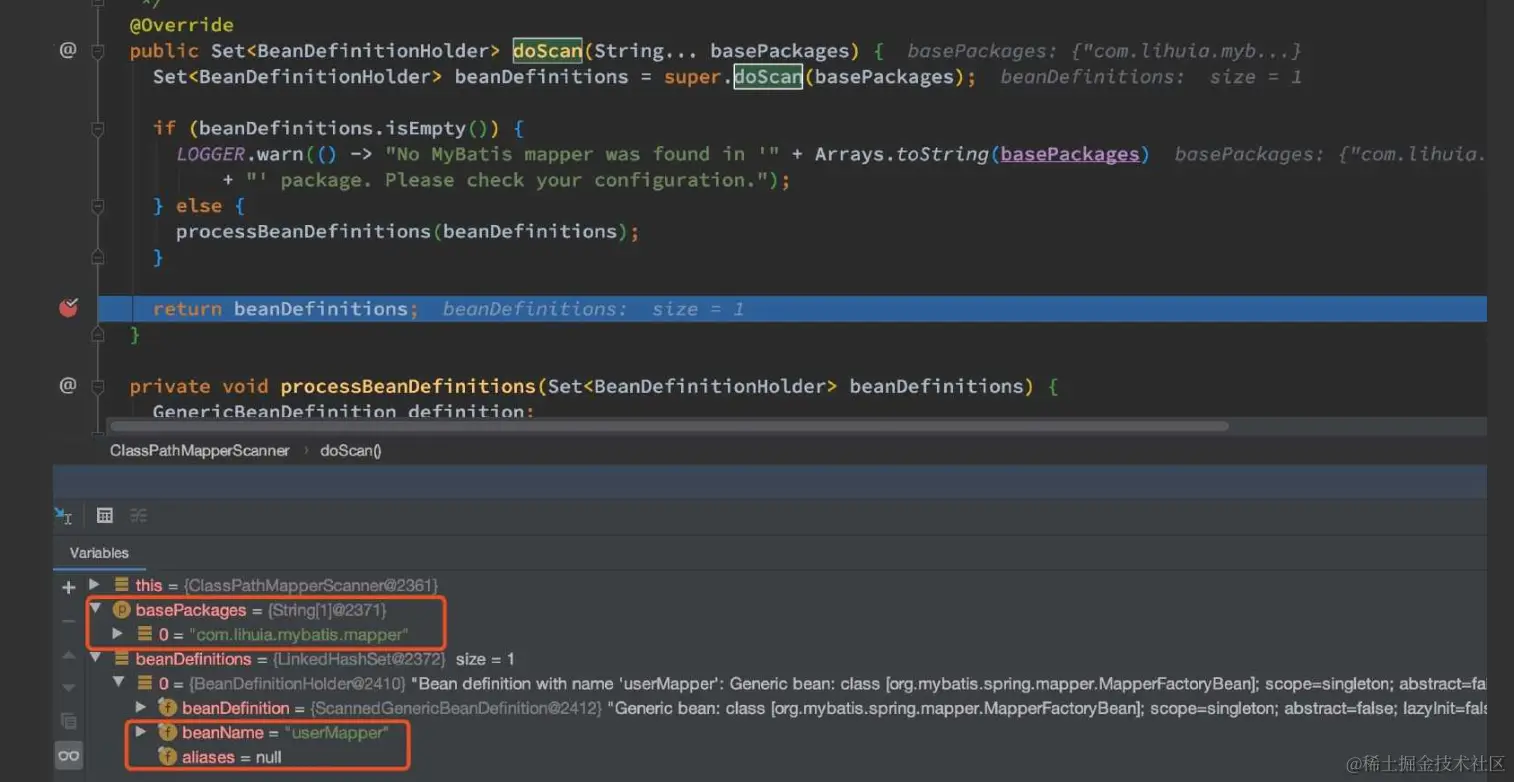
Task: Click the ClassPathMapperScanner breadcrumb
Action: (199, 451)
